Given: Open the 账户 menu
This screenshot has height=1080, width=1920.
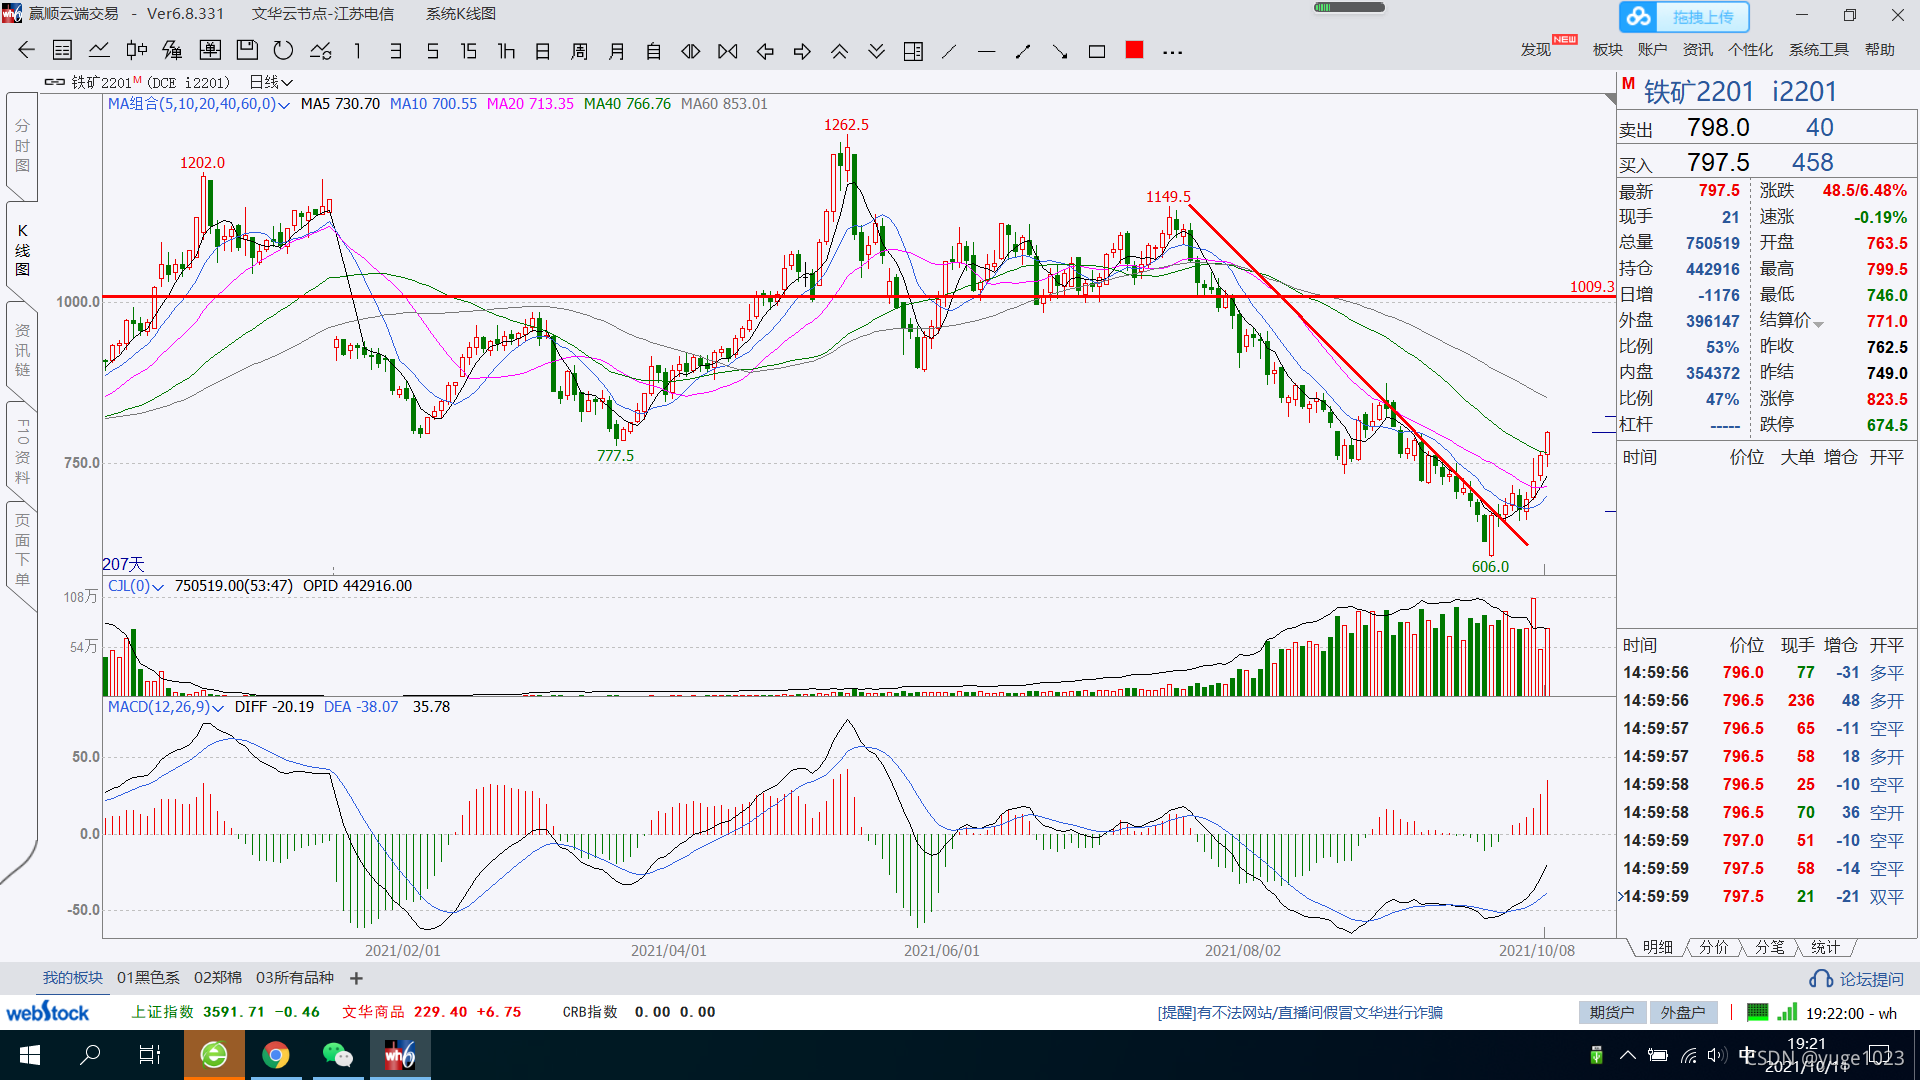Looking at the screenshot, I should (x=1653, y=50).
